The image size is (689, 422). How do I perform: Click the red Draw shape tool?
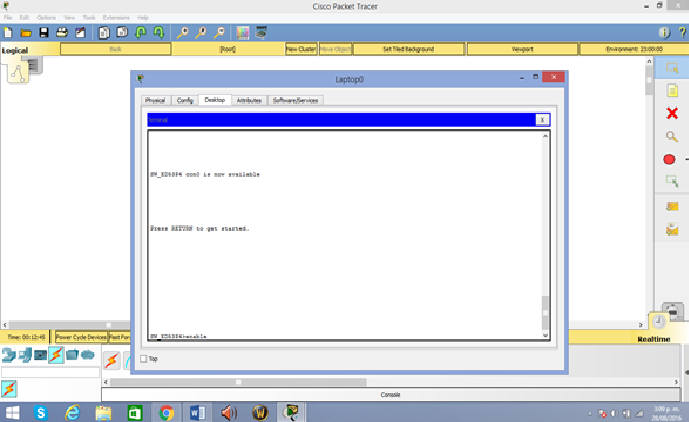pyautogui.click(x=669, y=159)
